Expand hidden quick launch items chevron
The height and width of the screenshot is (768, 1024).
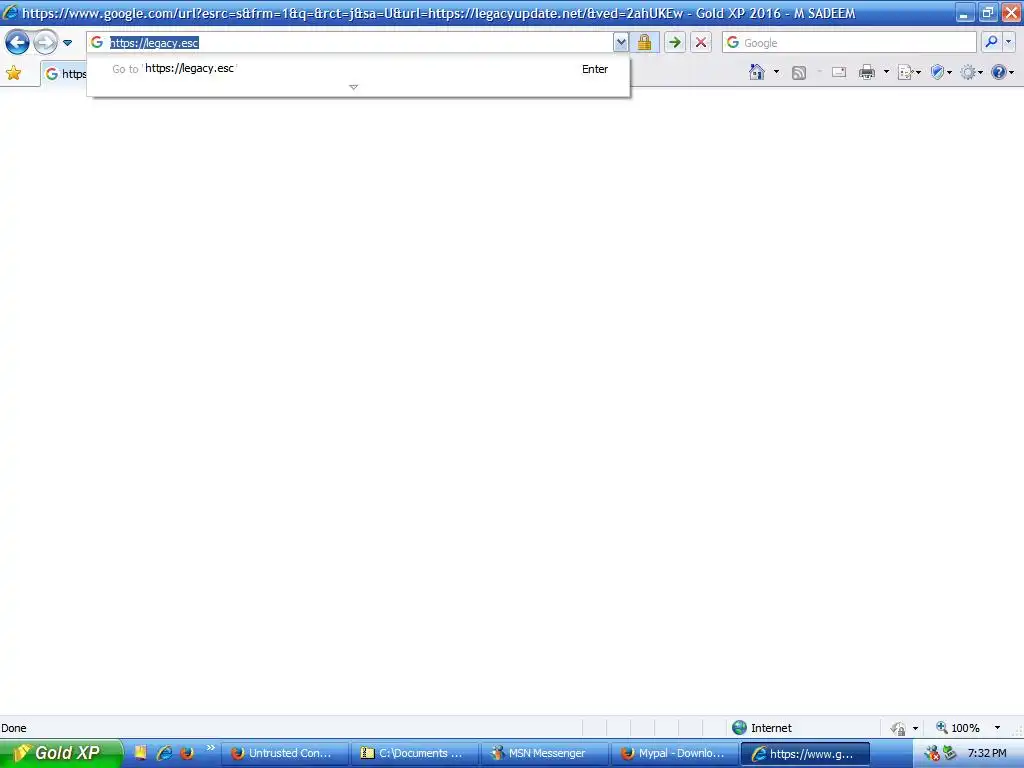click(210, 748)
